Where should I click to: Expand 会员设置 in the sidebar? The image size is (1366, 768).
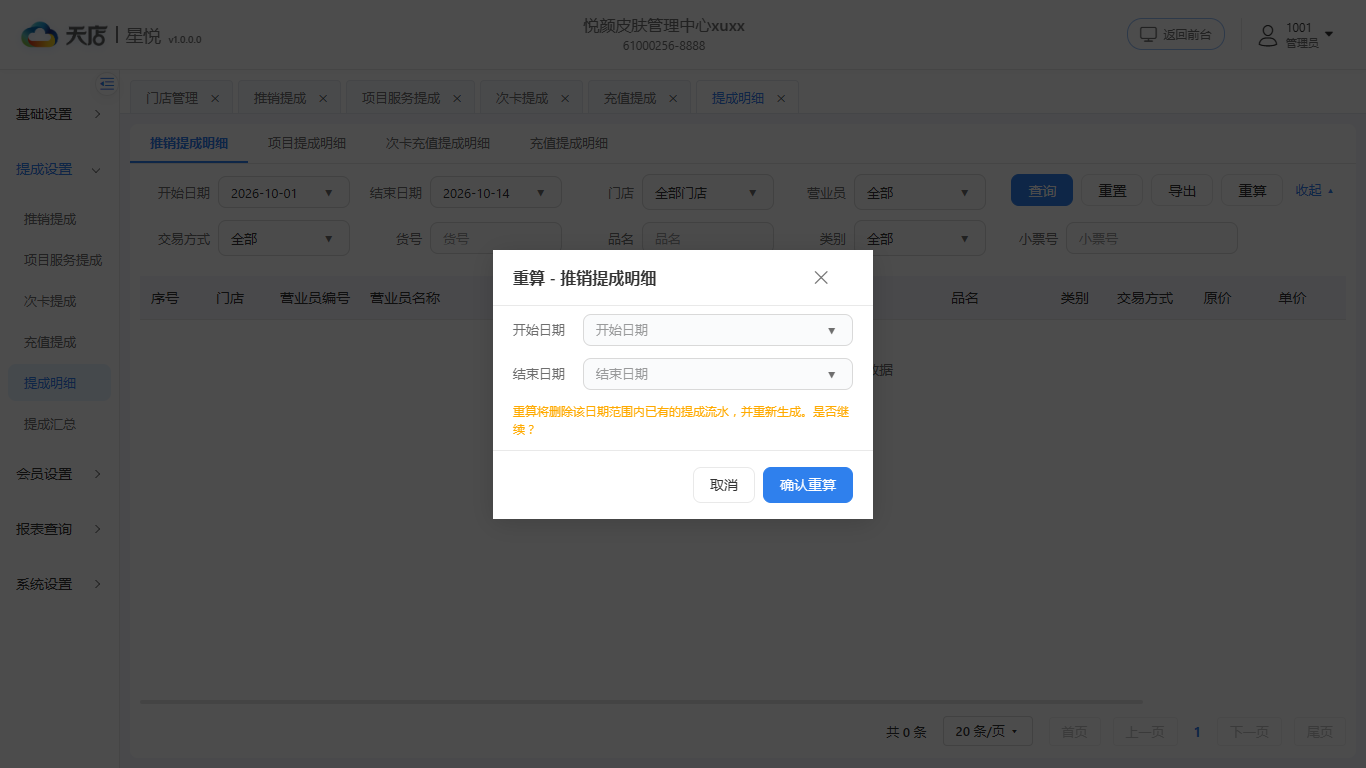59,474
